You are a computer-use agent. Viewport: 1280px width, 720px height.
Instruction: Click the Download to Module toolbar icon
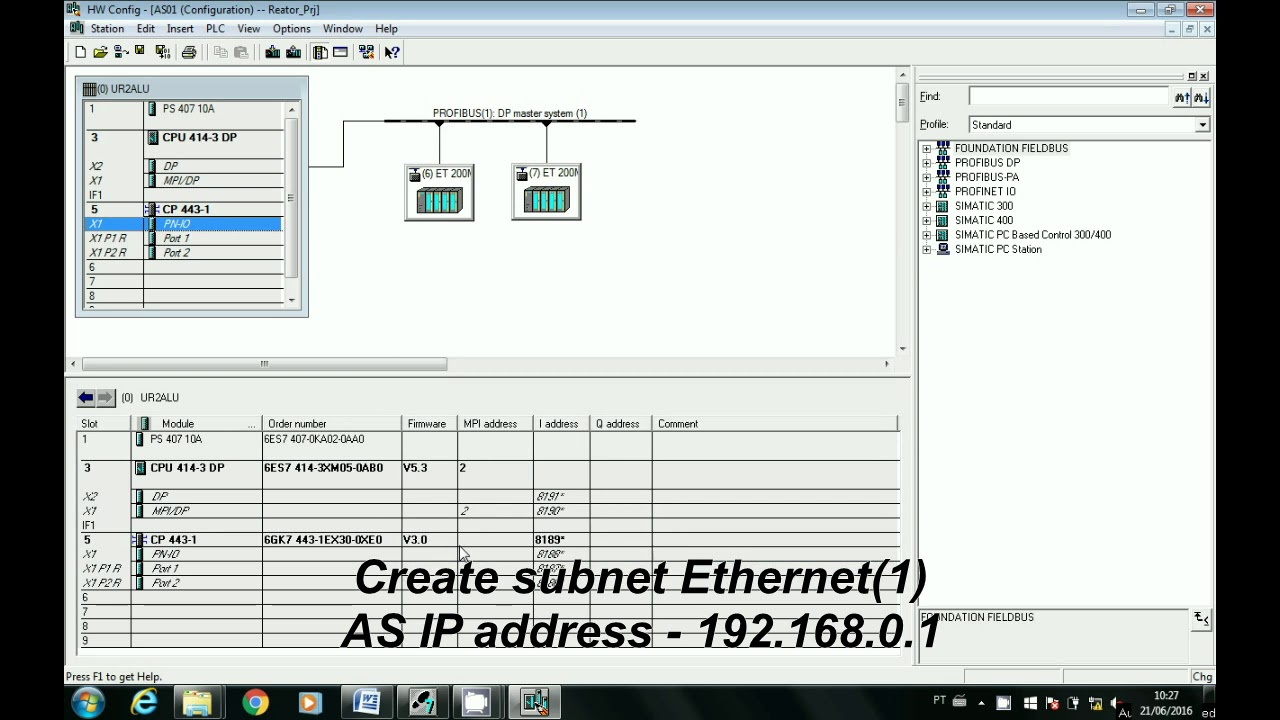273,52
